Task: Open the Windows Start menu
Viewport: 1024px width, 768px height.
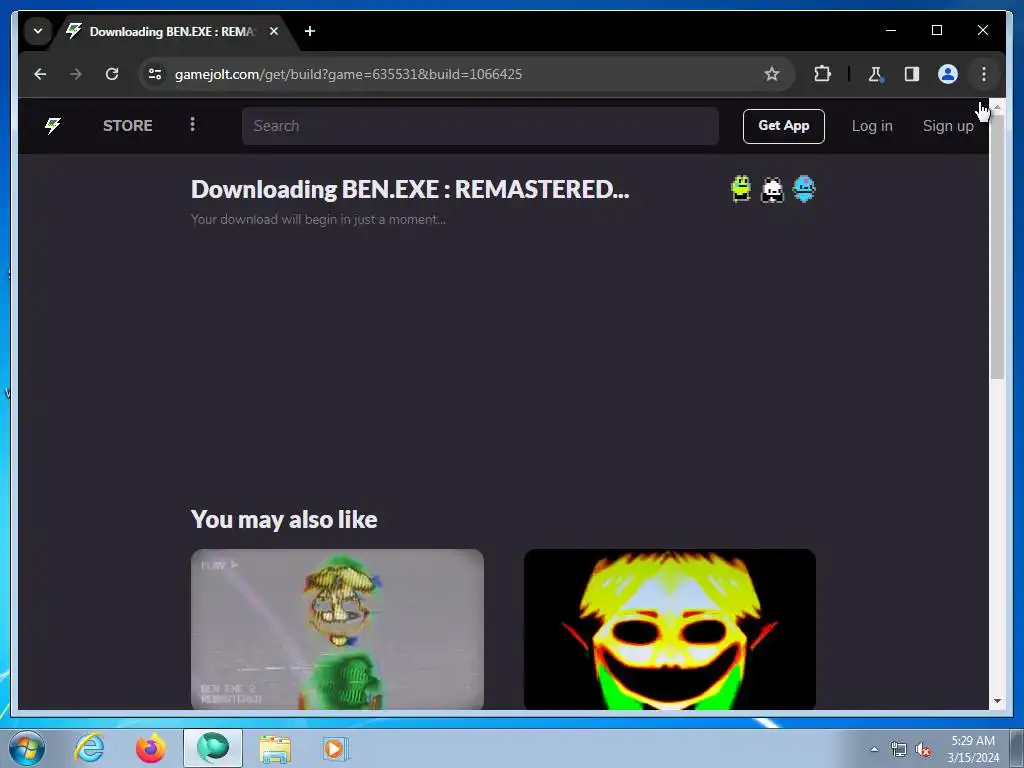Action: 26,748
